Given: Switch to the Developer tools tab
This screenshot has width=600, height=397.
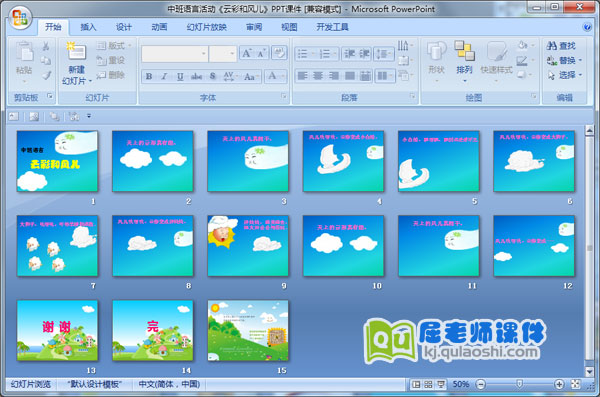Looking at the screenshot, I should [332, 27].
